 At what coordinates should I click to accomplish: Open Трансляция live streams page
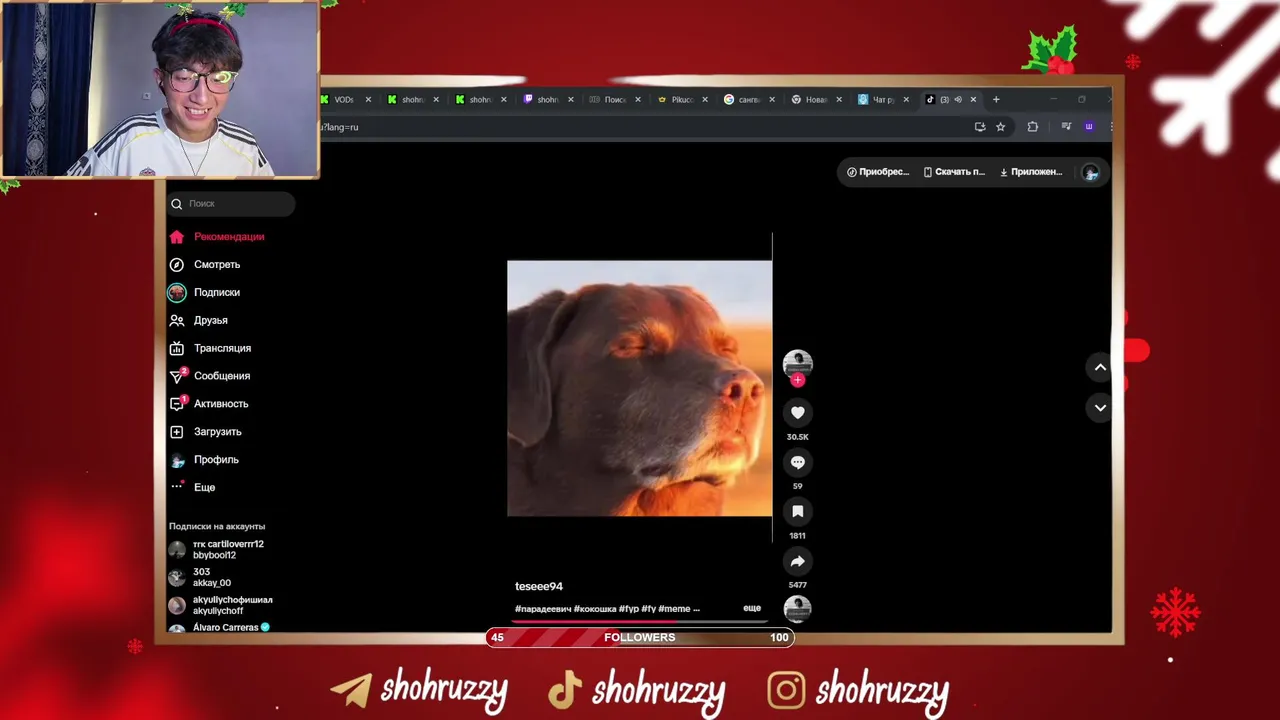211,348
